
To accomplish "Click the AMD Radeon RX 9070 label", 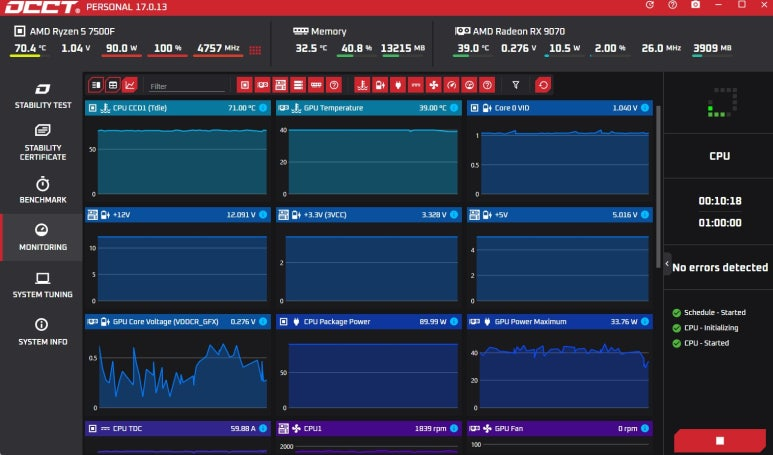I will click(519, 32).
